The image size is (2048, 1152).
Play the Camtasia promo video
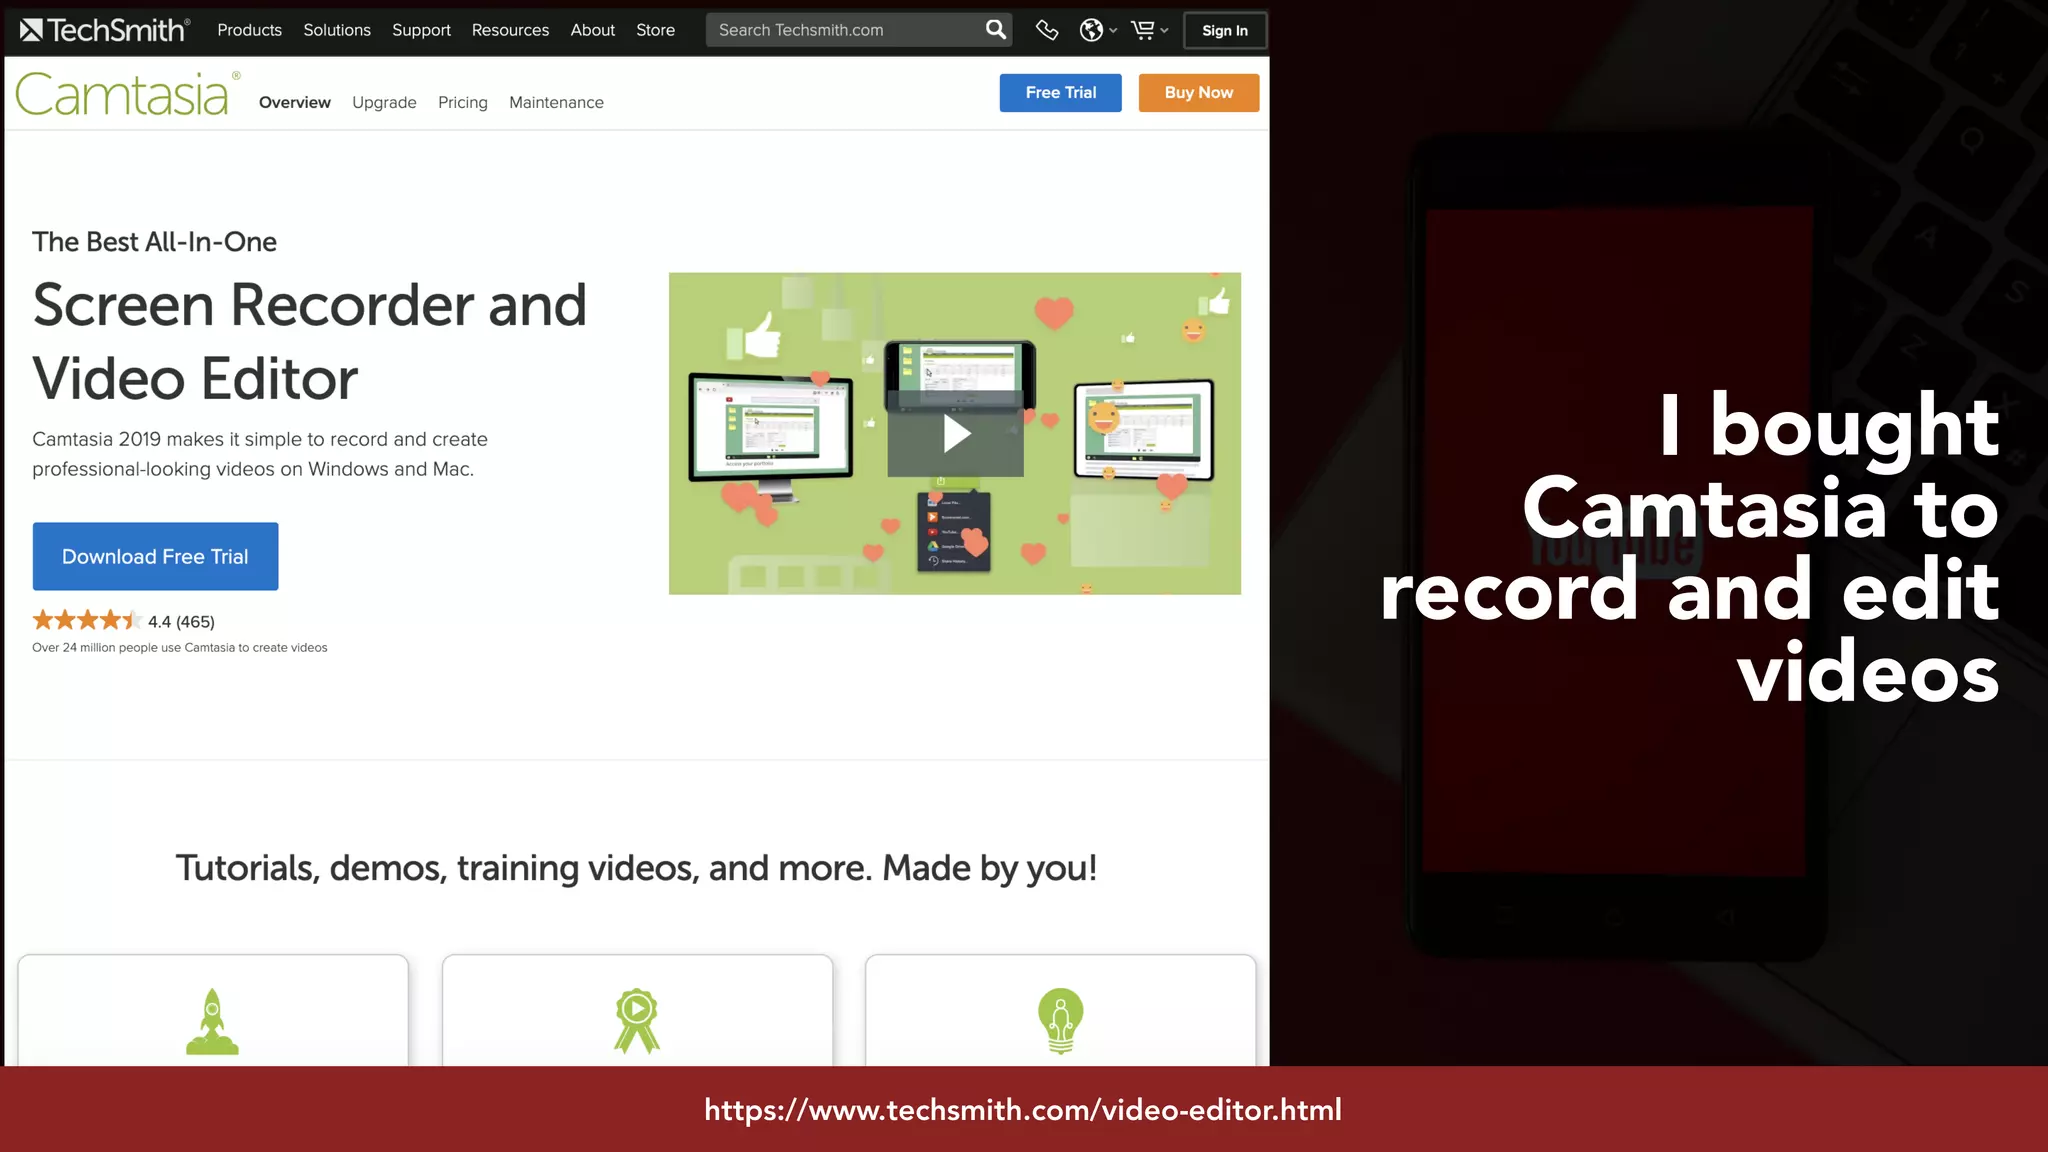[956, 433]
